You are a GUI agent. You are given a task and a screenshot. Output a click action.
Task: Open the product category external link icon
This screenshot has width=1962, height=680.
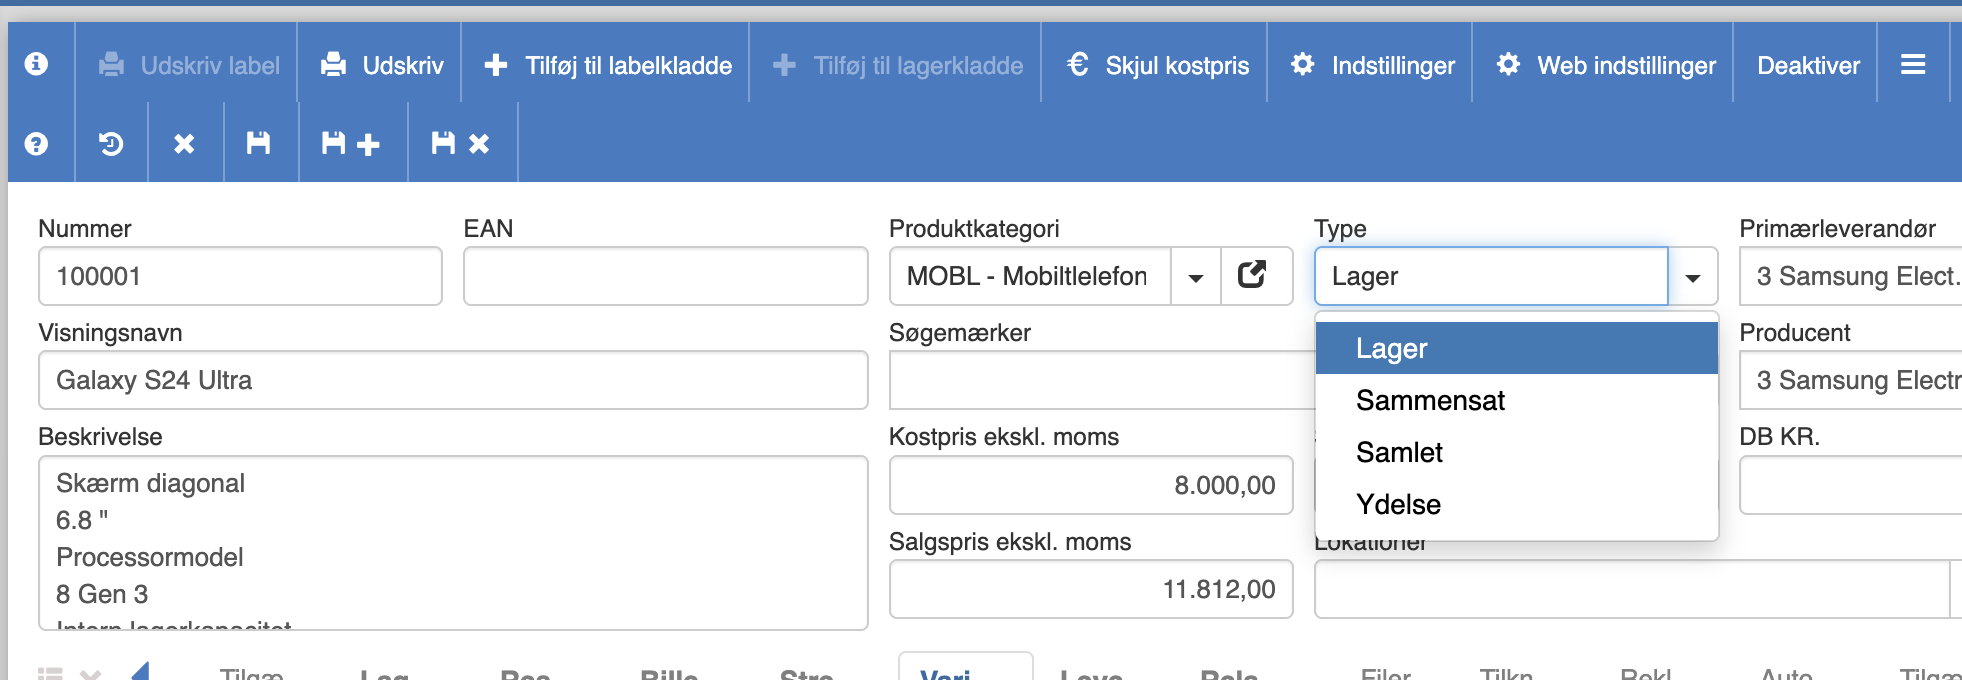1252,275
